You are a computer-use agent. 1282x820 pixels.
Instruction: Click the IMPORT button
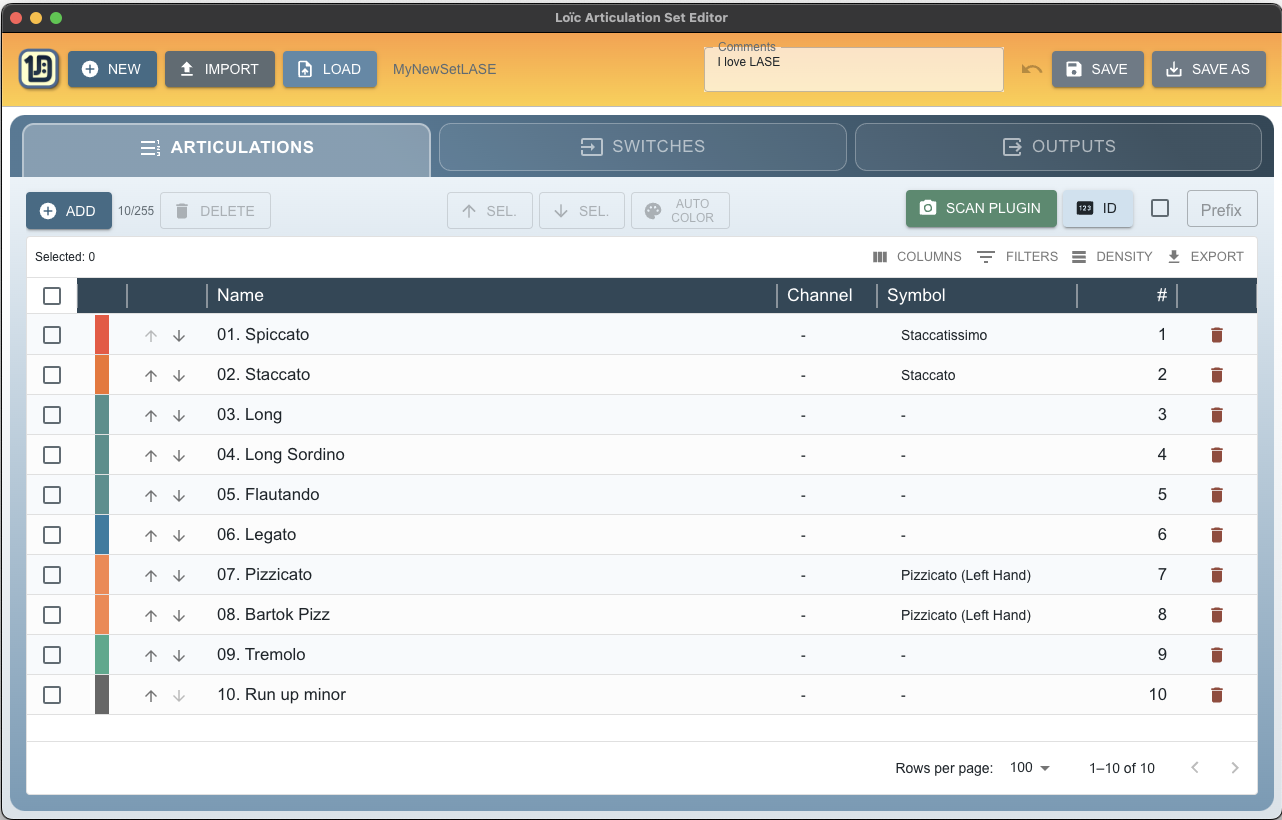pos(220,69)
